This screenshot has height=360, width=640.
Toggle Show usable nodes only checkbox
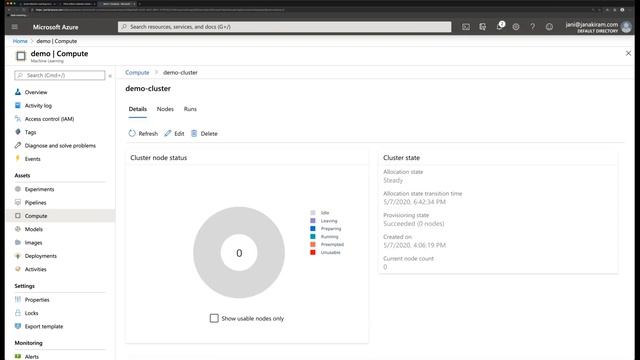(x=214, y=318)
